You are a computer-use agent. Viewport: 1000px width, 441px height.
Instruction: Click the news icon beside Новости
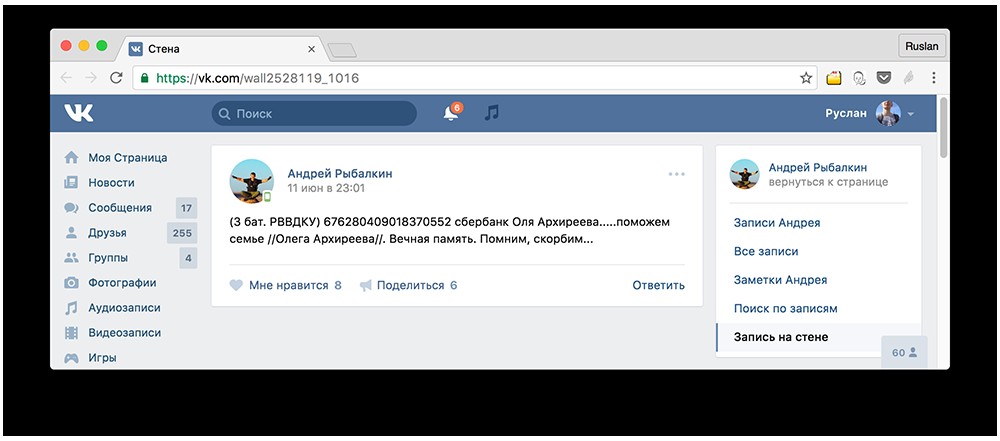(71, 183)
